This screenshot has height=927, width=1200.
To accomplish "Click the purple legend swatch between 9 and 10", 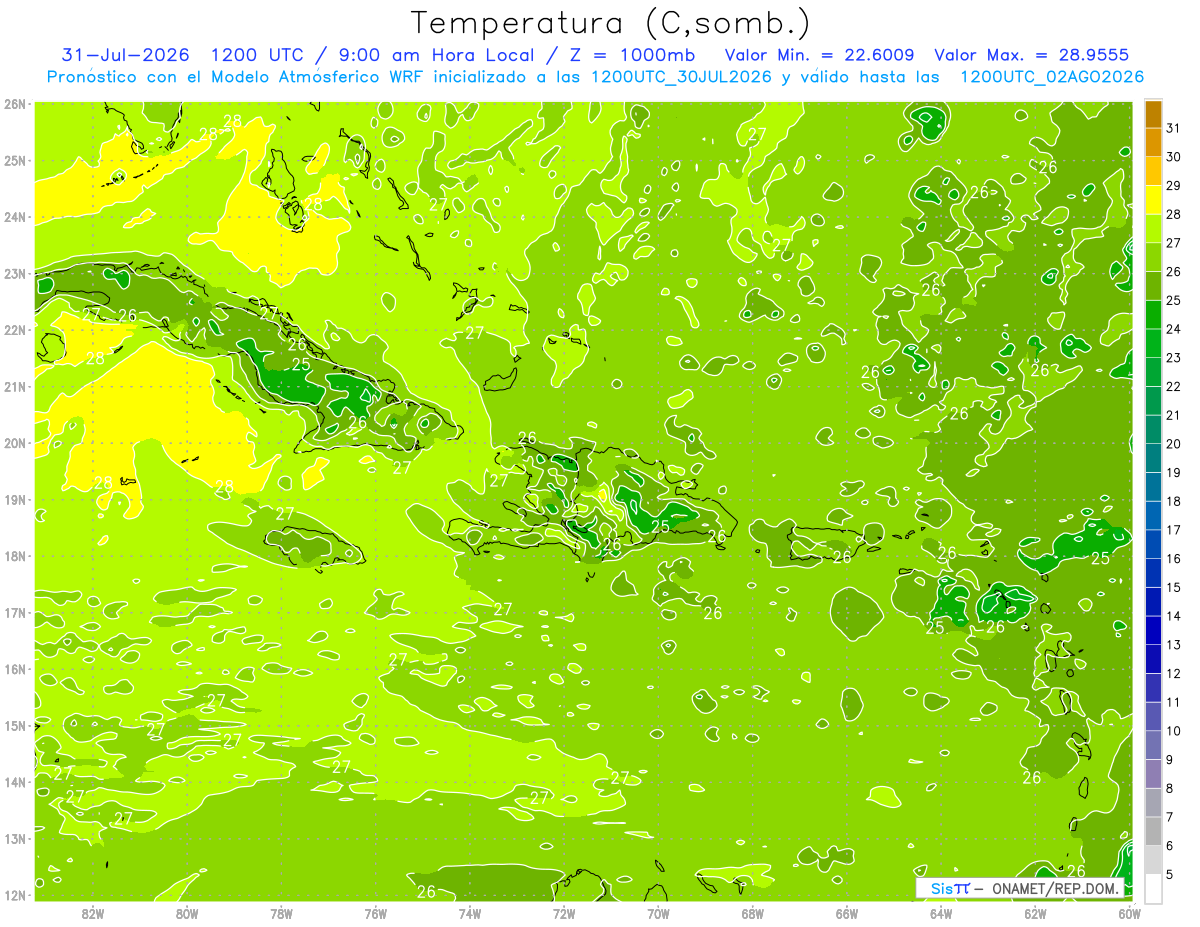I will [x=1153, y=745].
